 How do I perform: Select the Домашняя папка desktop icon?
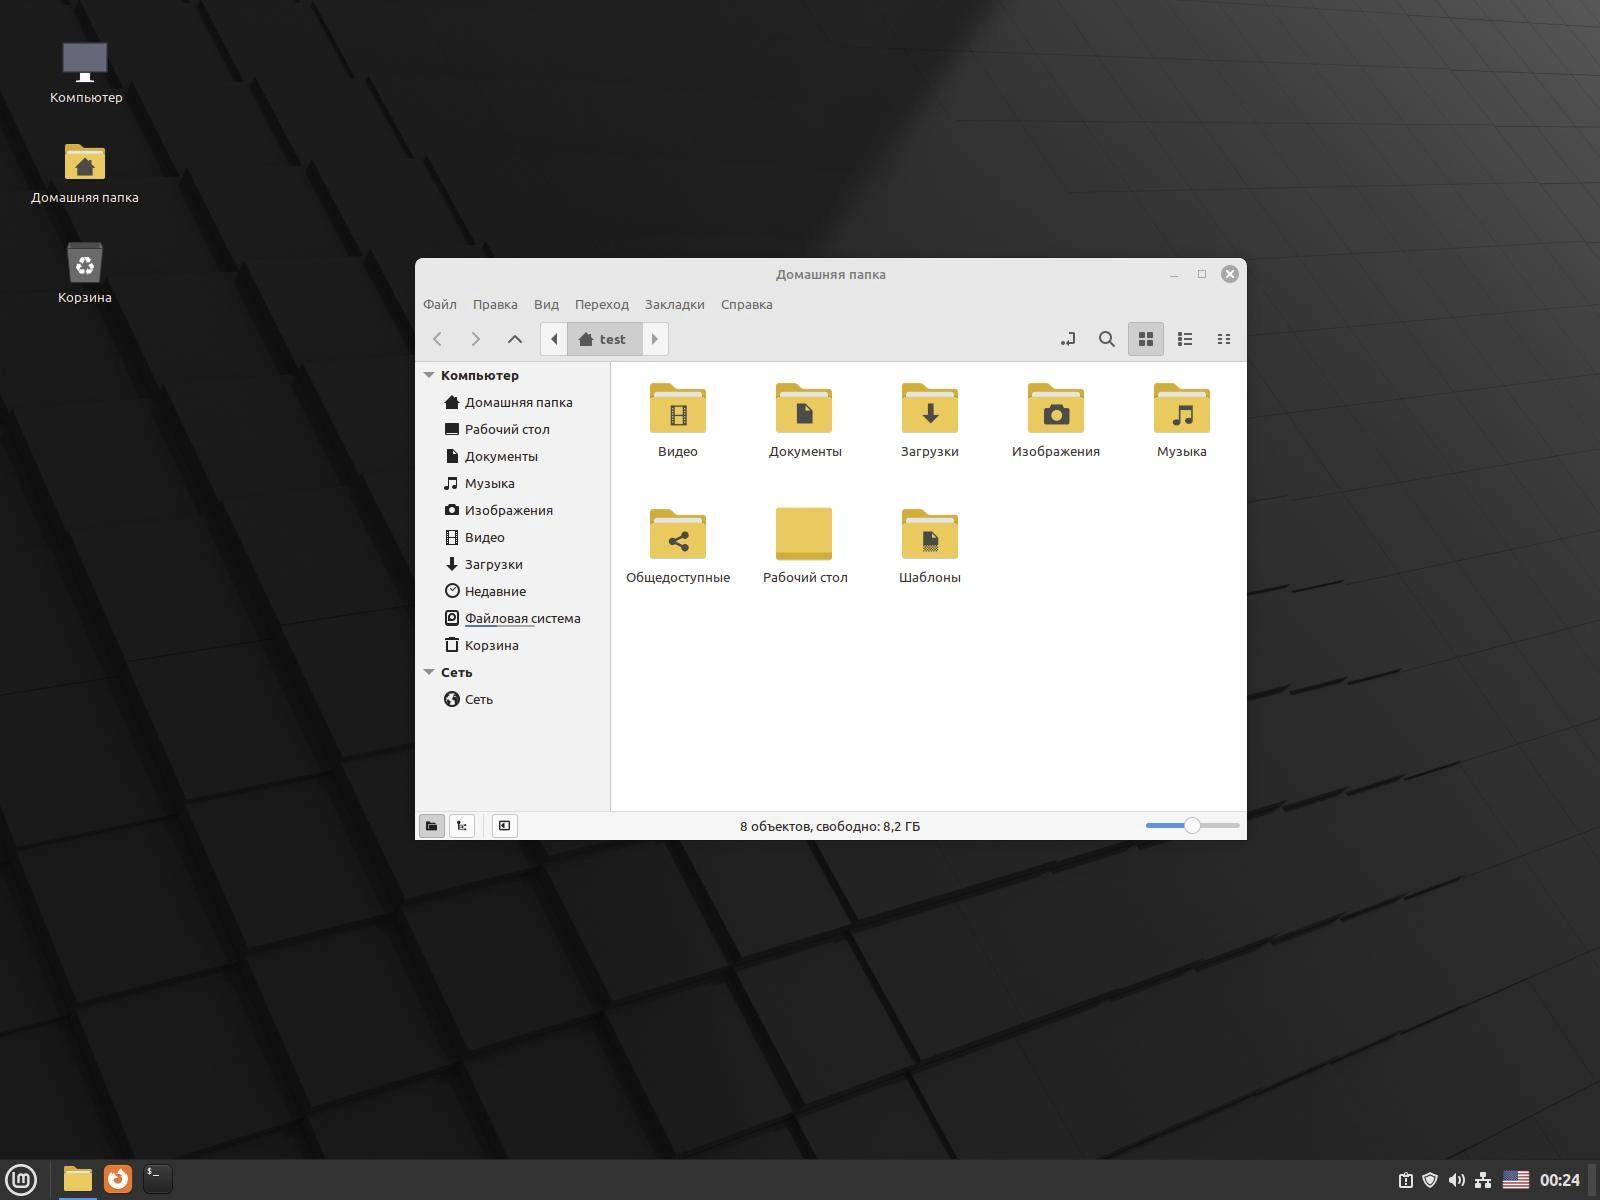click(x=85, y=162)
